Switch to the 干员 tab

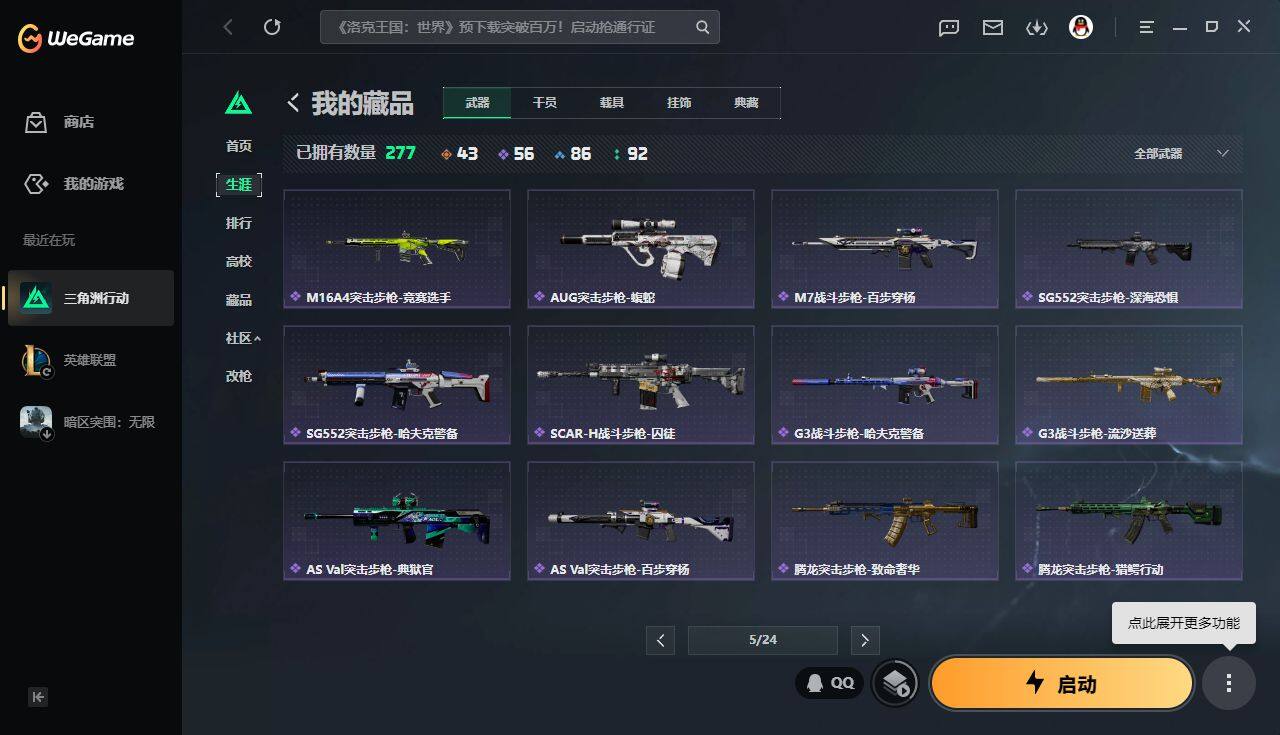click(x=544, y=103)
